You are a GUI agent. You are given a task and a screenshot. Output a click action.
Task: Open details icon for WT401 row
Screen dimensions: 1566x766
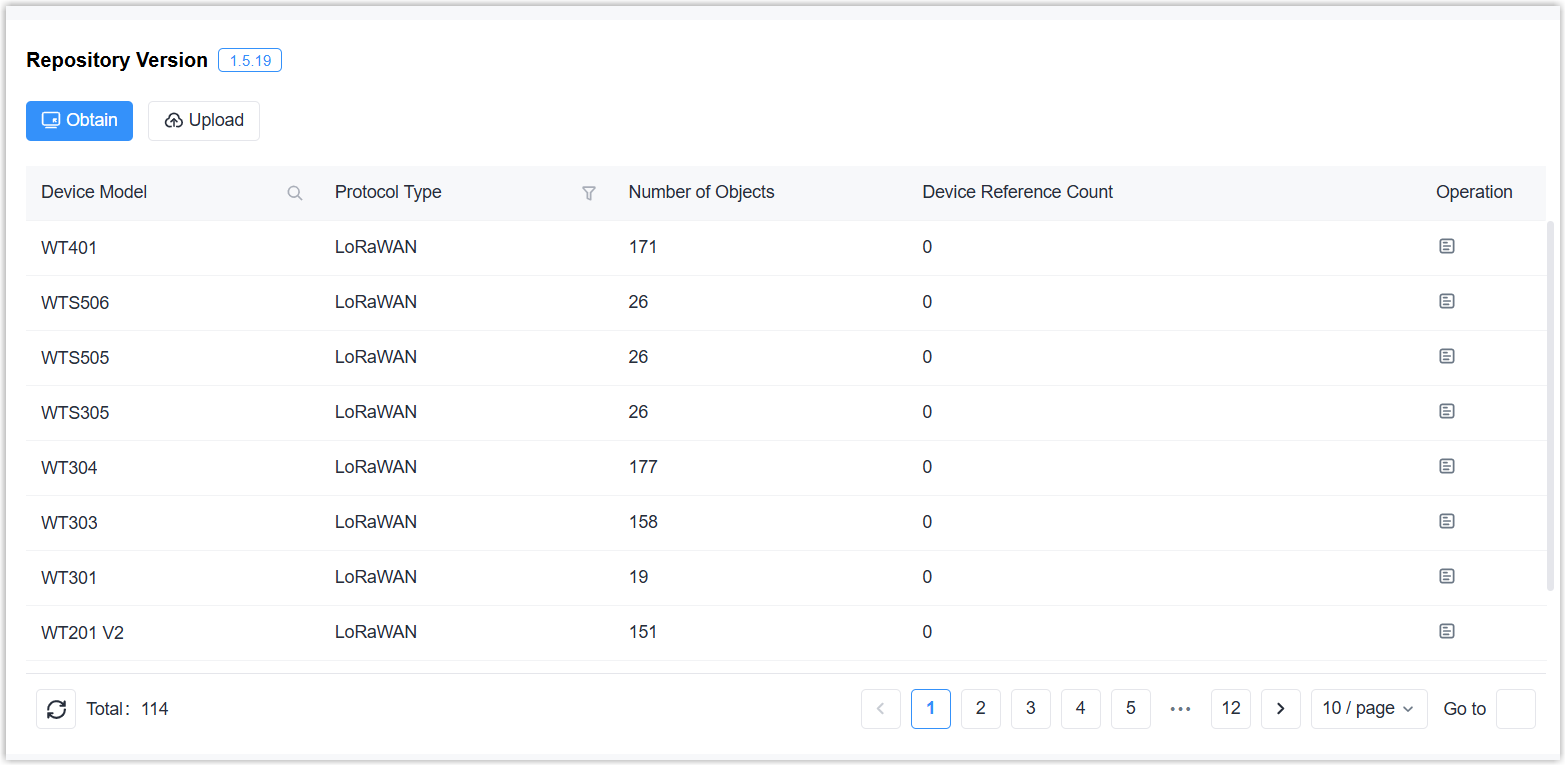1446,246
